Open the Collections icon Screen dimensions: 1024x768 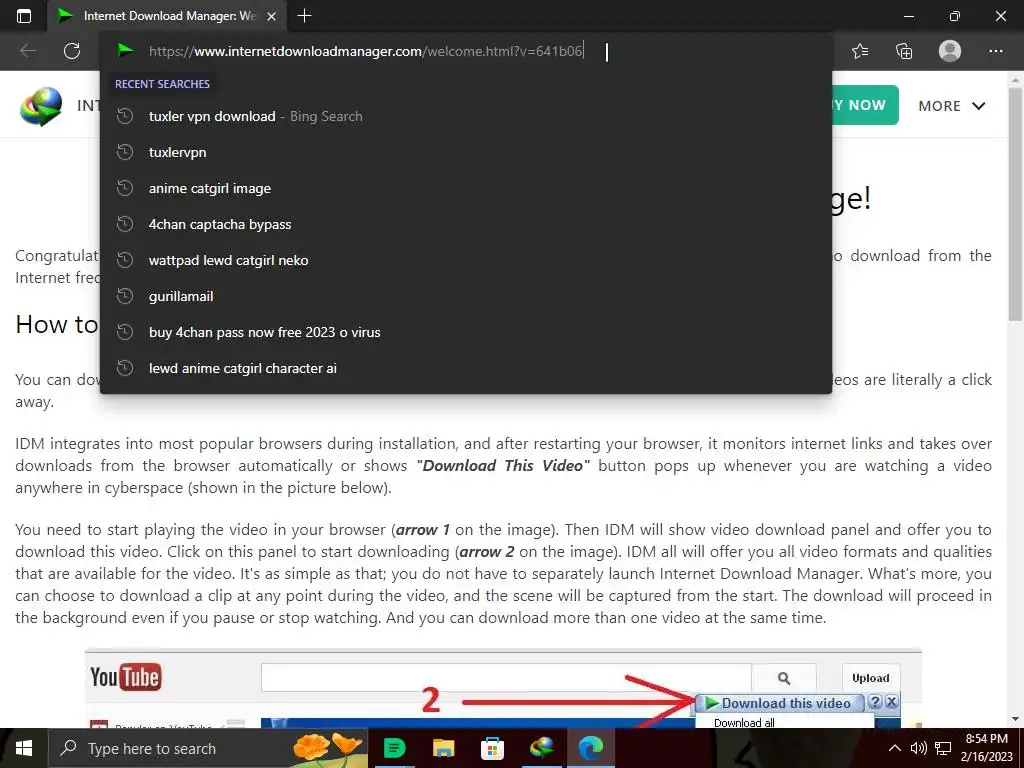(x=904, y=51)
